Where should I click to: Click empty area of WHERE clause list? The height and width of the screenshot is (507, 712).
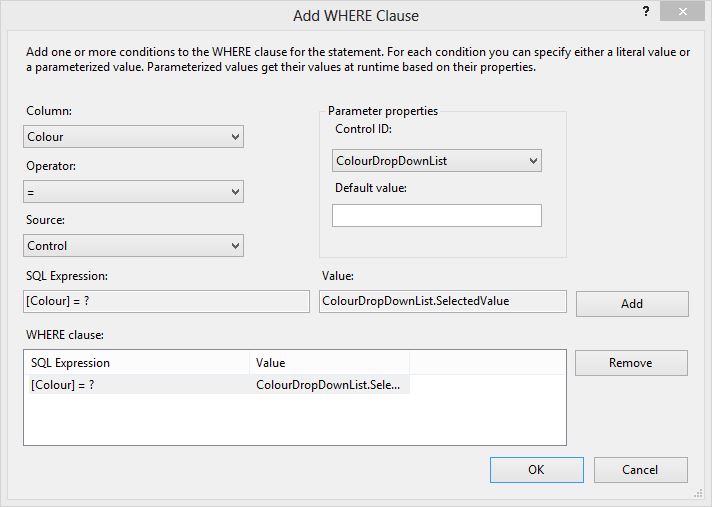[295, 420]
